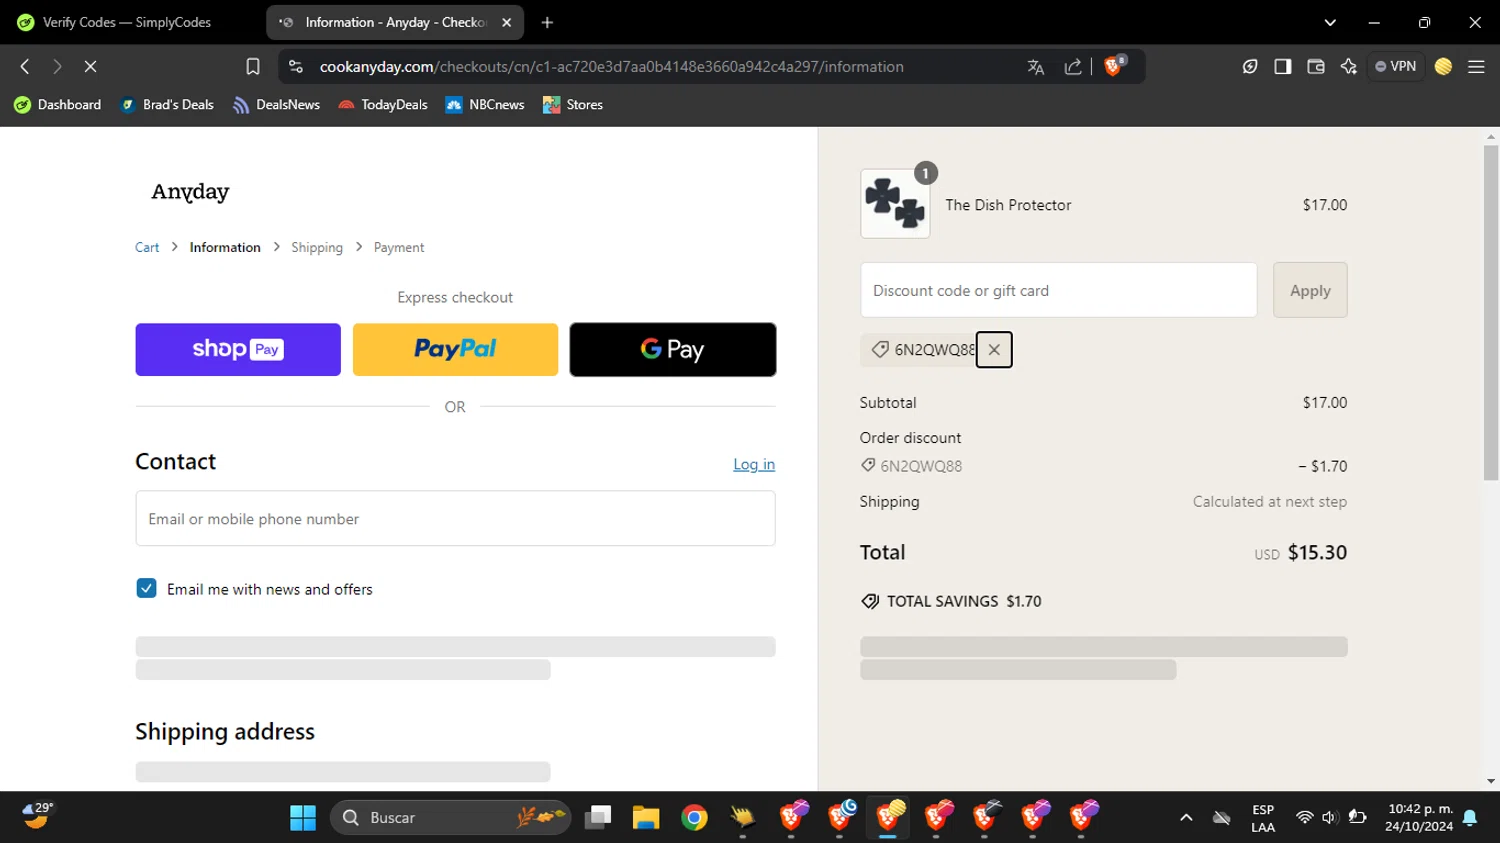Click the Apply discount button

pyautogui.click(x=1310, y=290)
